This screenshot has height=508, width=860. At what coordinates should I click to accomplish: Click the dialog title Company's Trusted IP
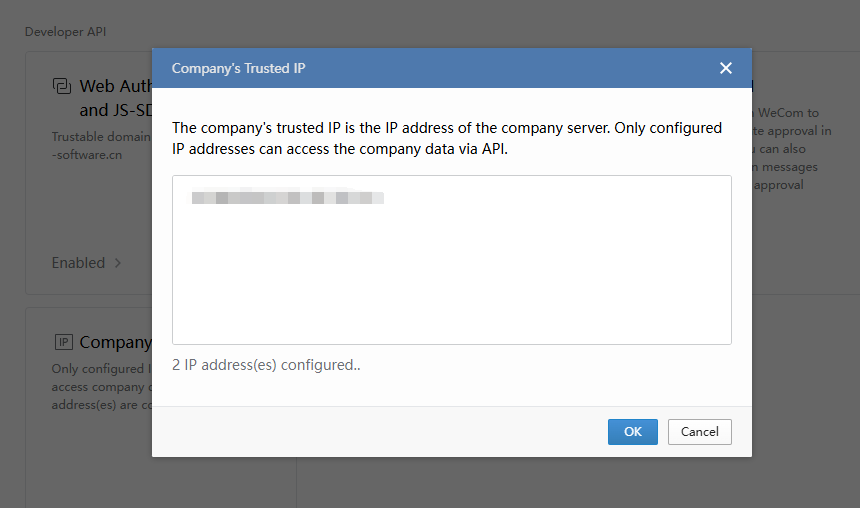click(238, 68)
